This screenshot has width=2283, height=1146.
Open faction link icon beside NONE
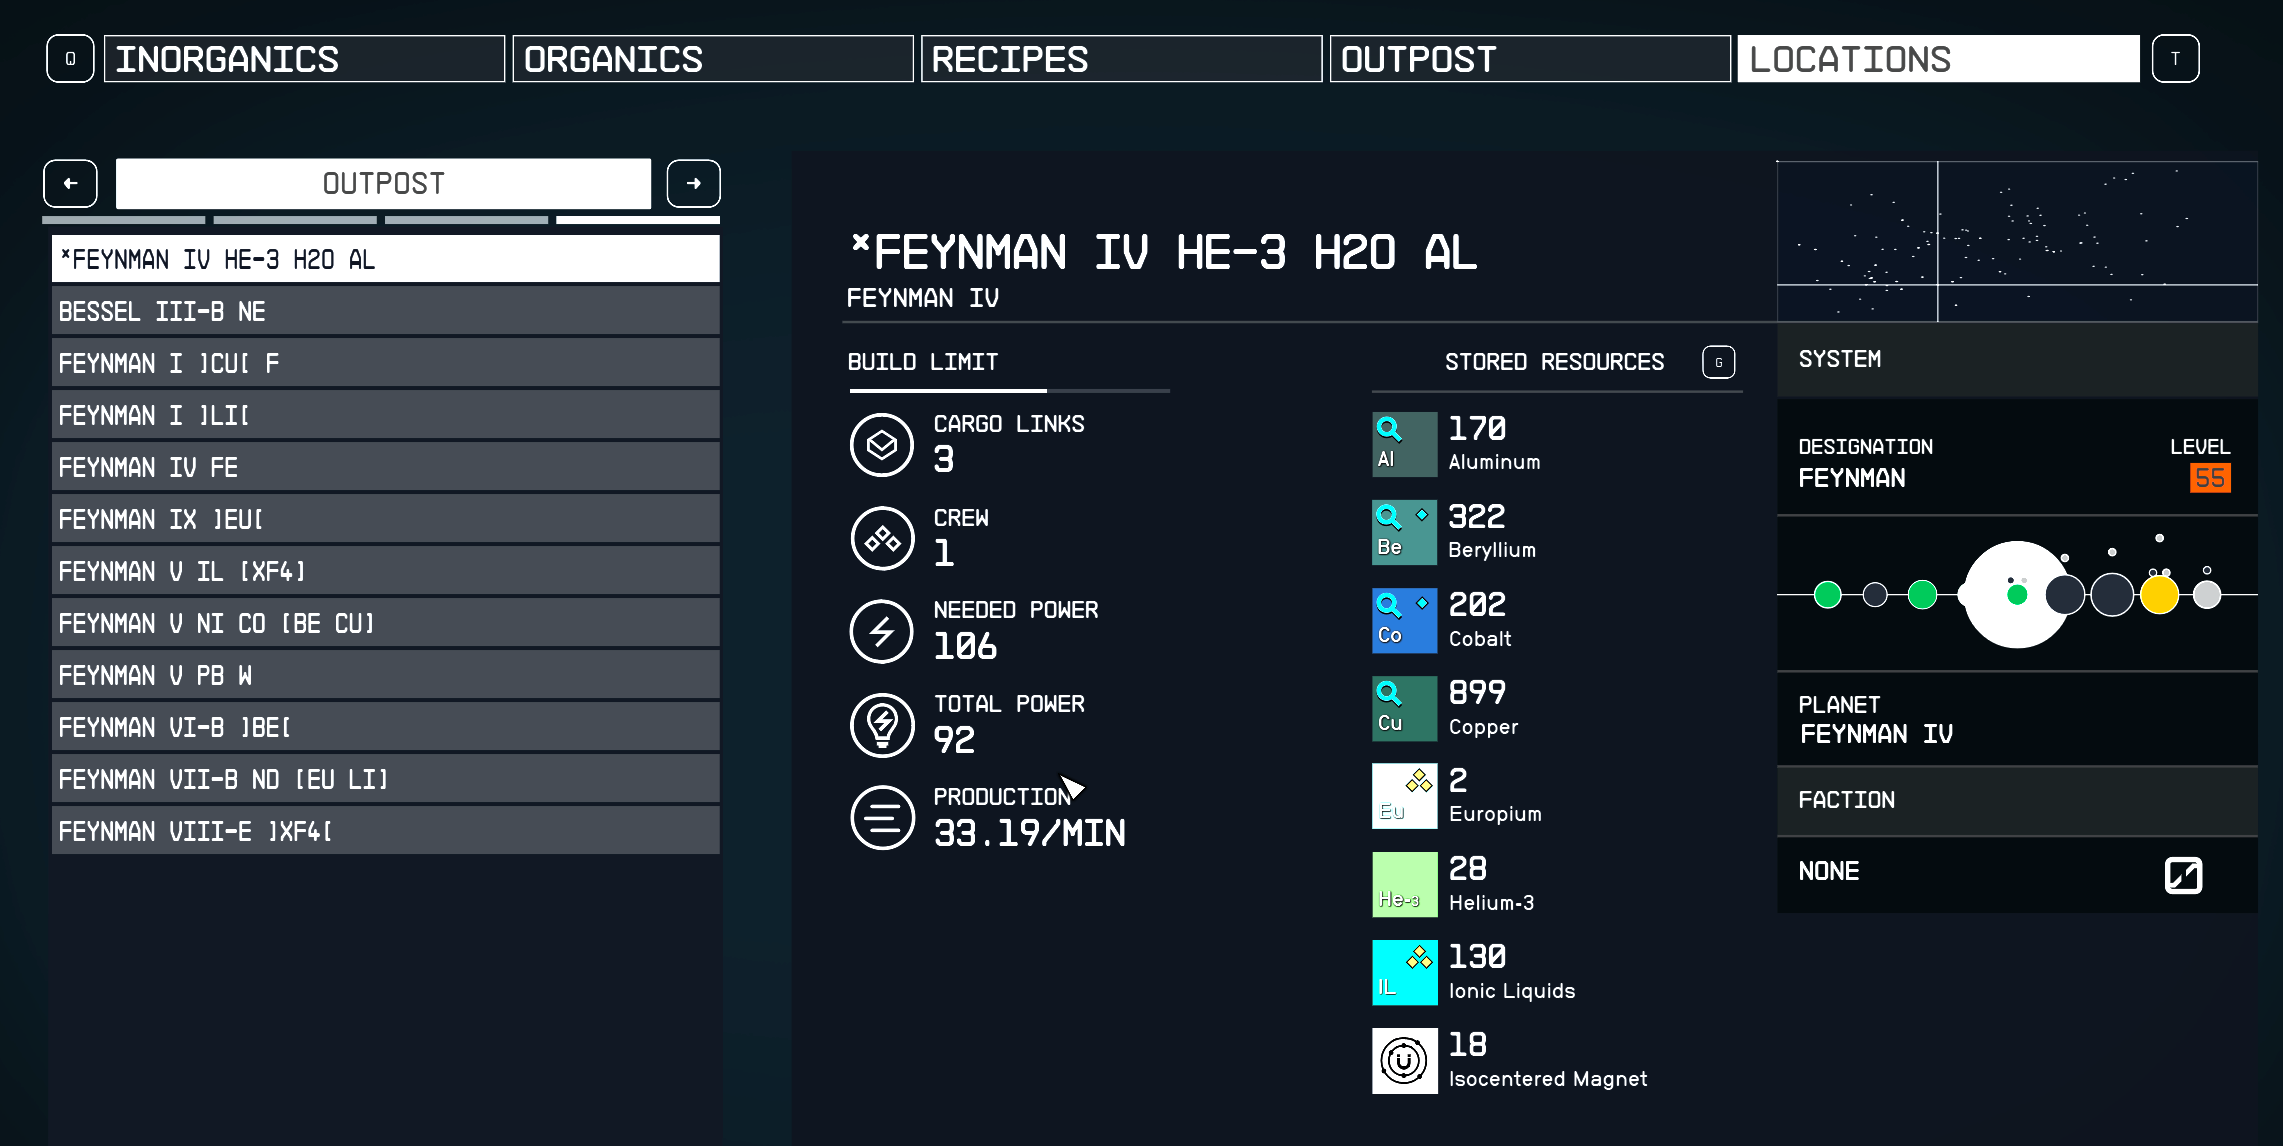(x=2183, y=875)
